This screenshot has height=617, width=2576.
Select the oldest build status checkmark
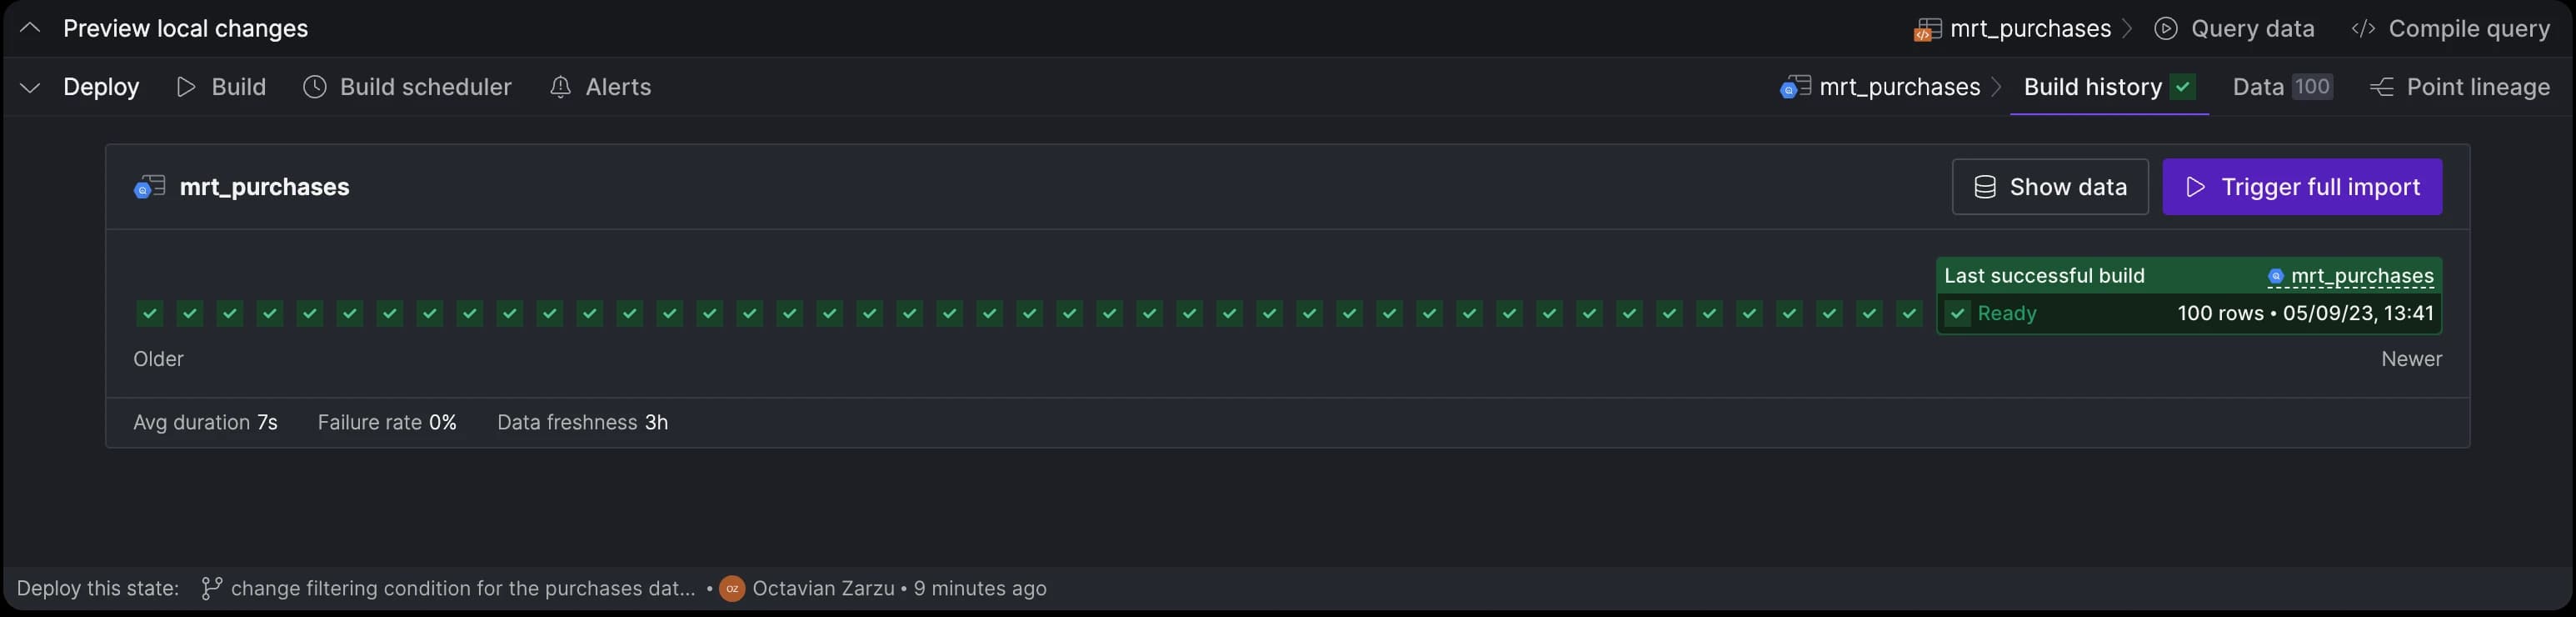pyautogui.click(x=150, y=313)
